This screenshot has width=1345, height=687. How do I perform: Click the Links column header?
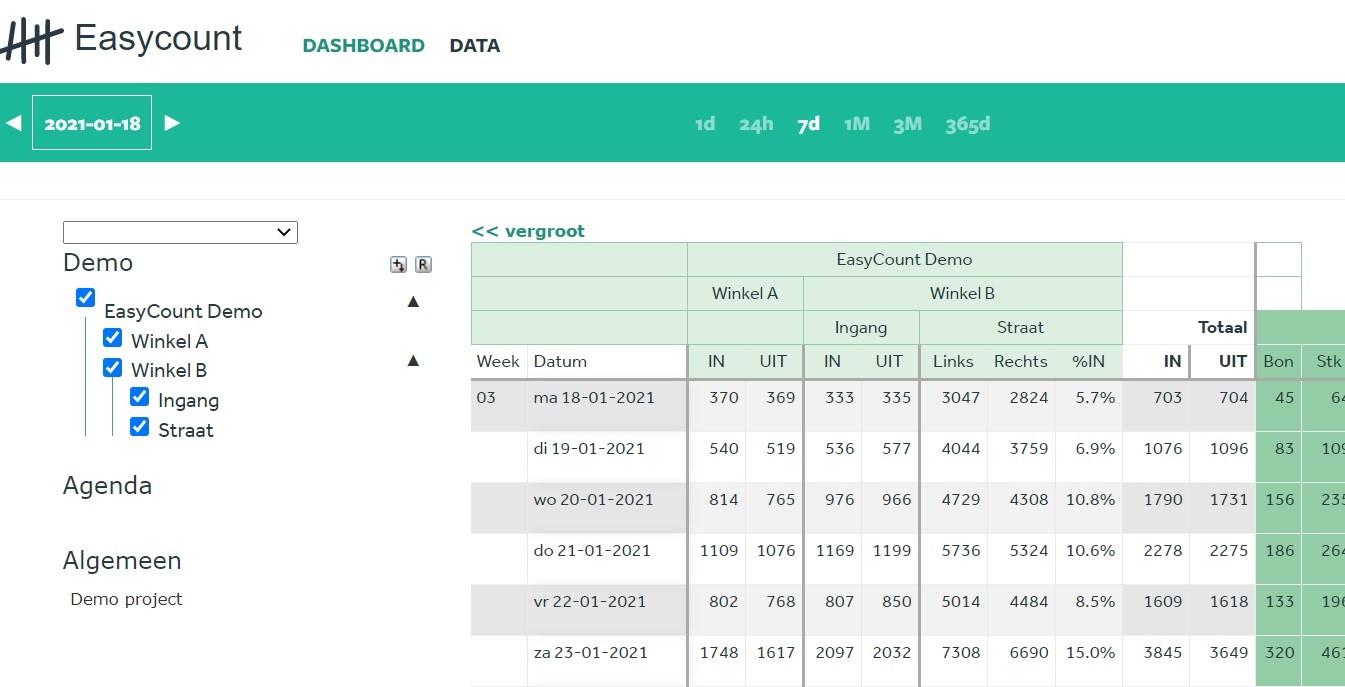[953, 362]
